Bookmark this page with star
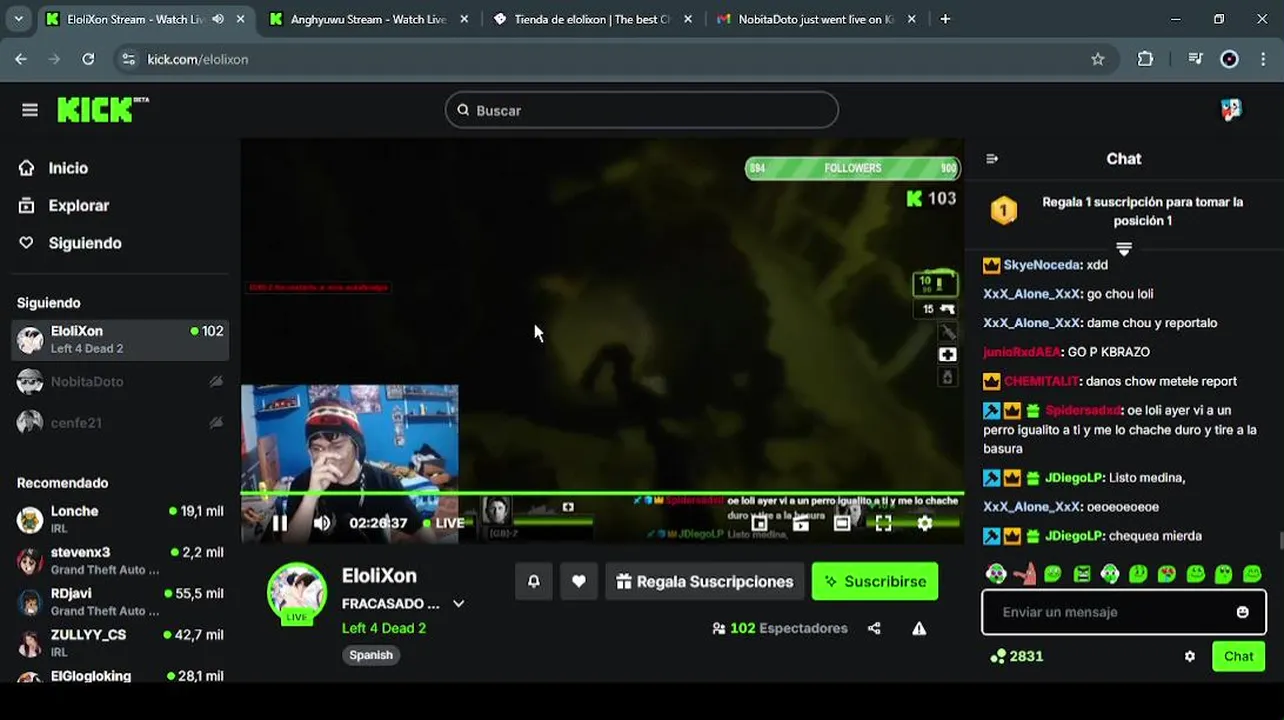This screenshot has height=720, width=1284. (1098, 59)
